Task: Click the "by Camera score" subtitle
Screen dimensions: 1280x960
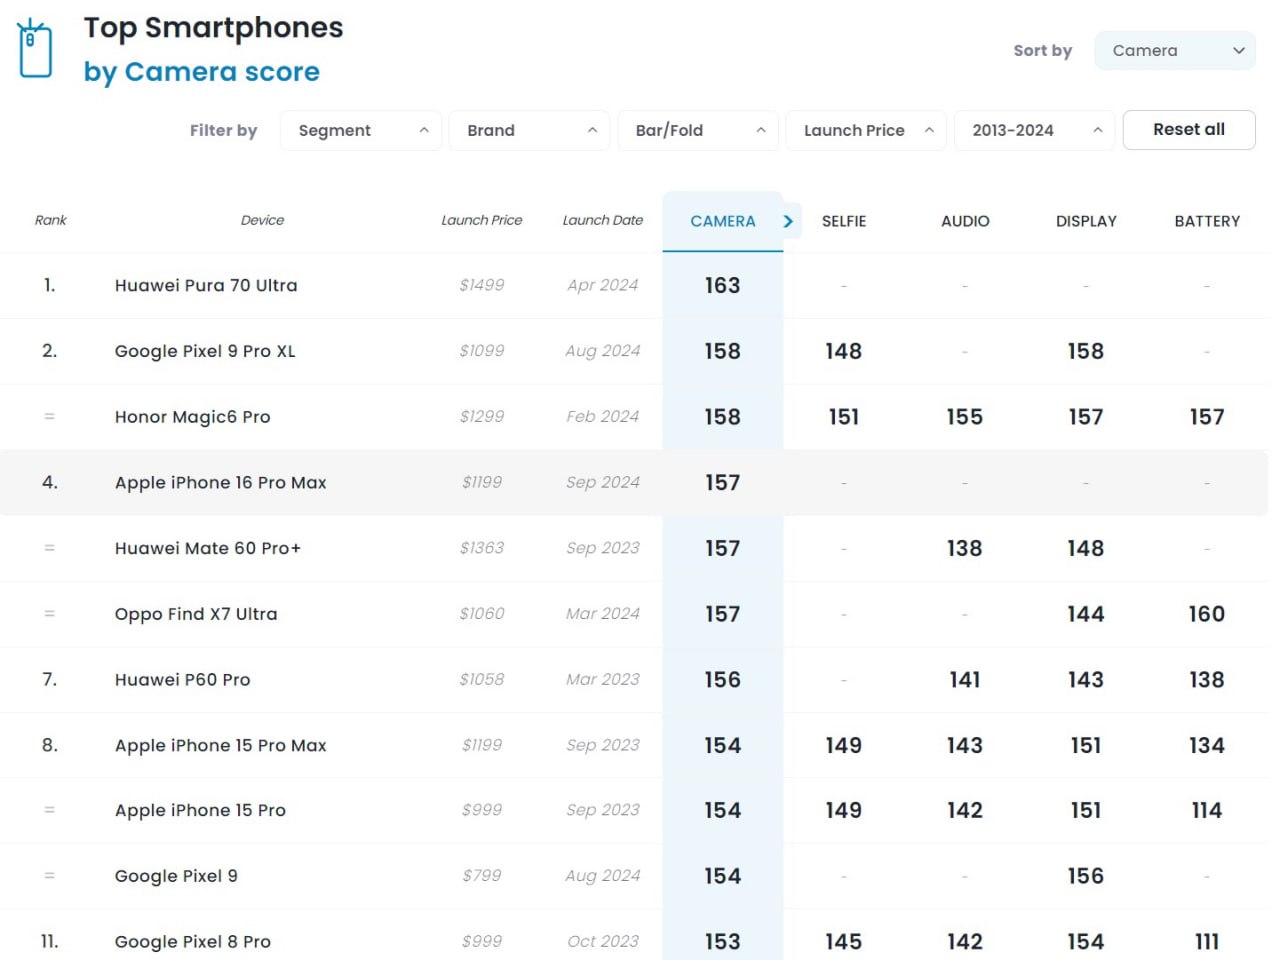Action: coord(202,72)
